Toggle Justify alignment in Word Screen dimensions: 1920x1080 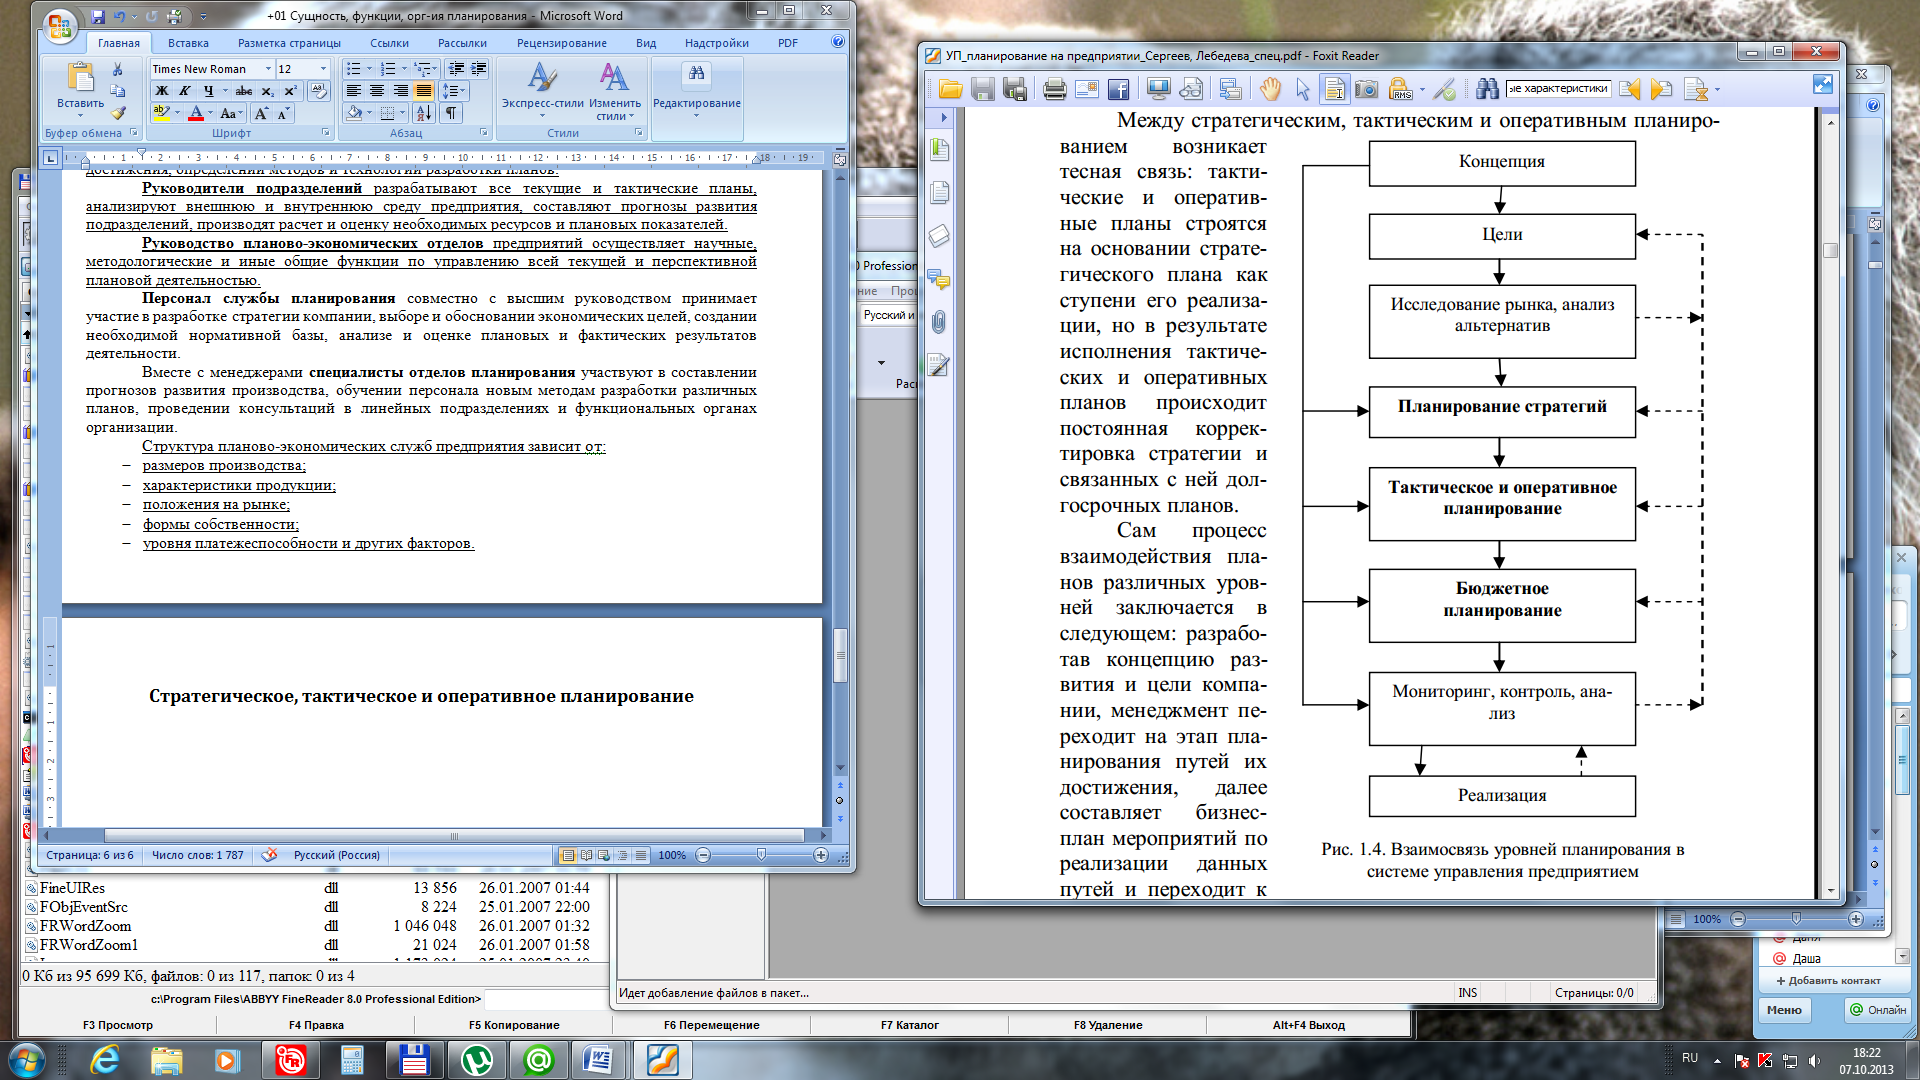pyautogui.click(x=424, y=91)
